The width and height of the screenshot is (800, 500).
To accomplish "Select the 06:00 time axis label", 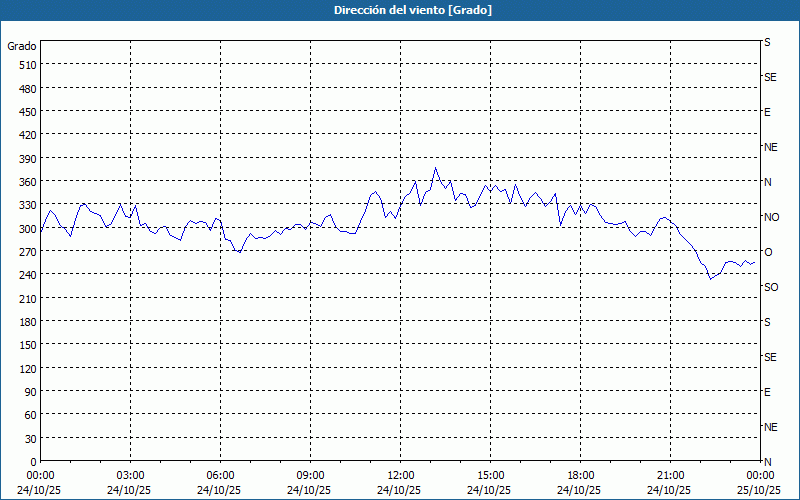I will [x=220, y=475].
